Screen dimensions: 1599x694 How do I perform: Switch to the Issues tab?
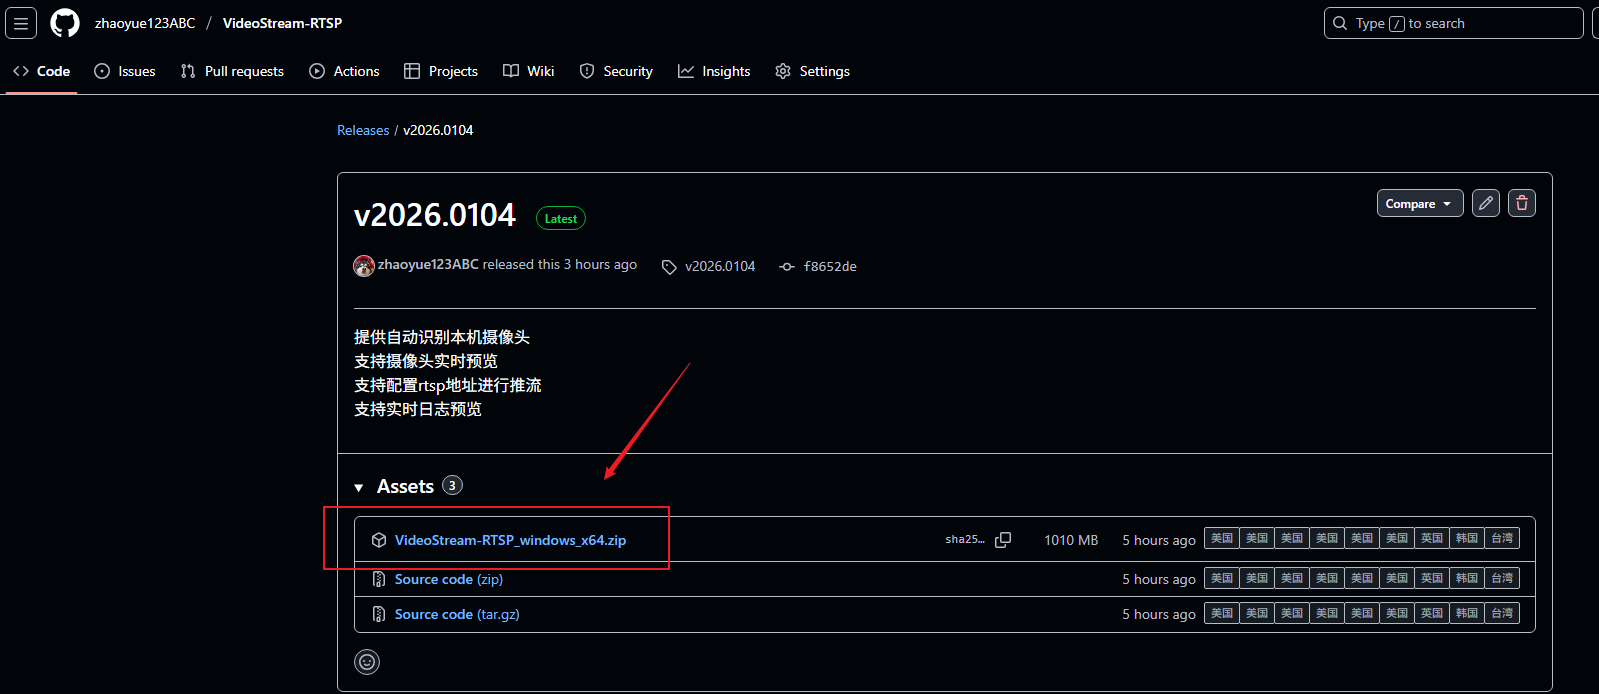point(125,71)
